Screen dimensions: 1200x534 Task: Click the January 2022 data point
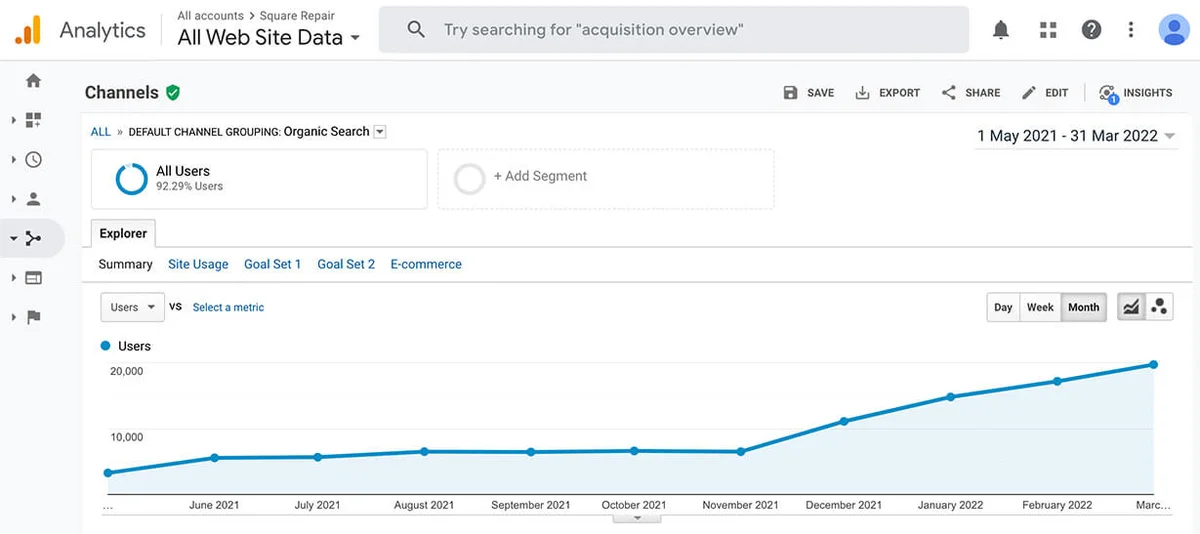(x=950, y=397)
